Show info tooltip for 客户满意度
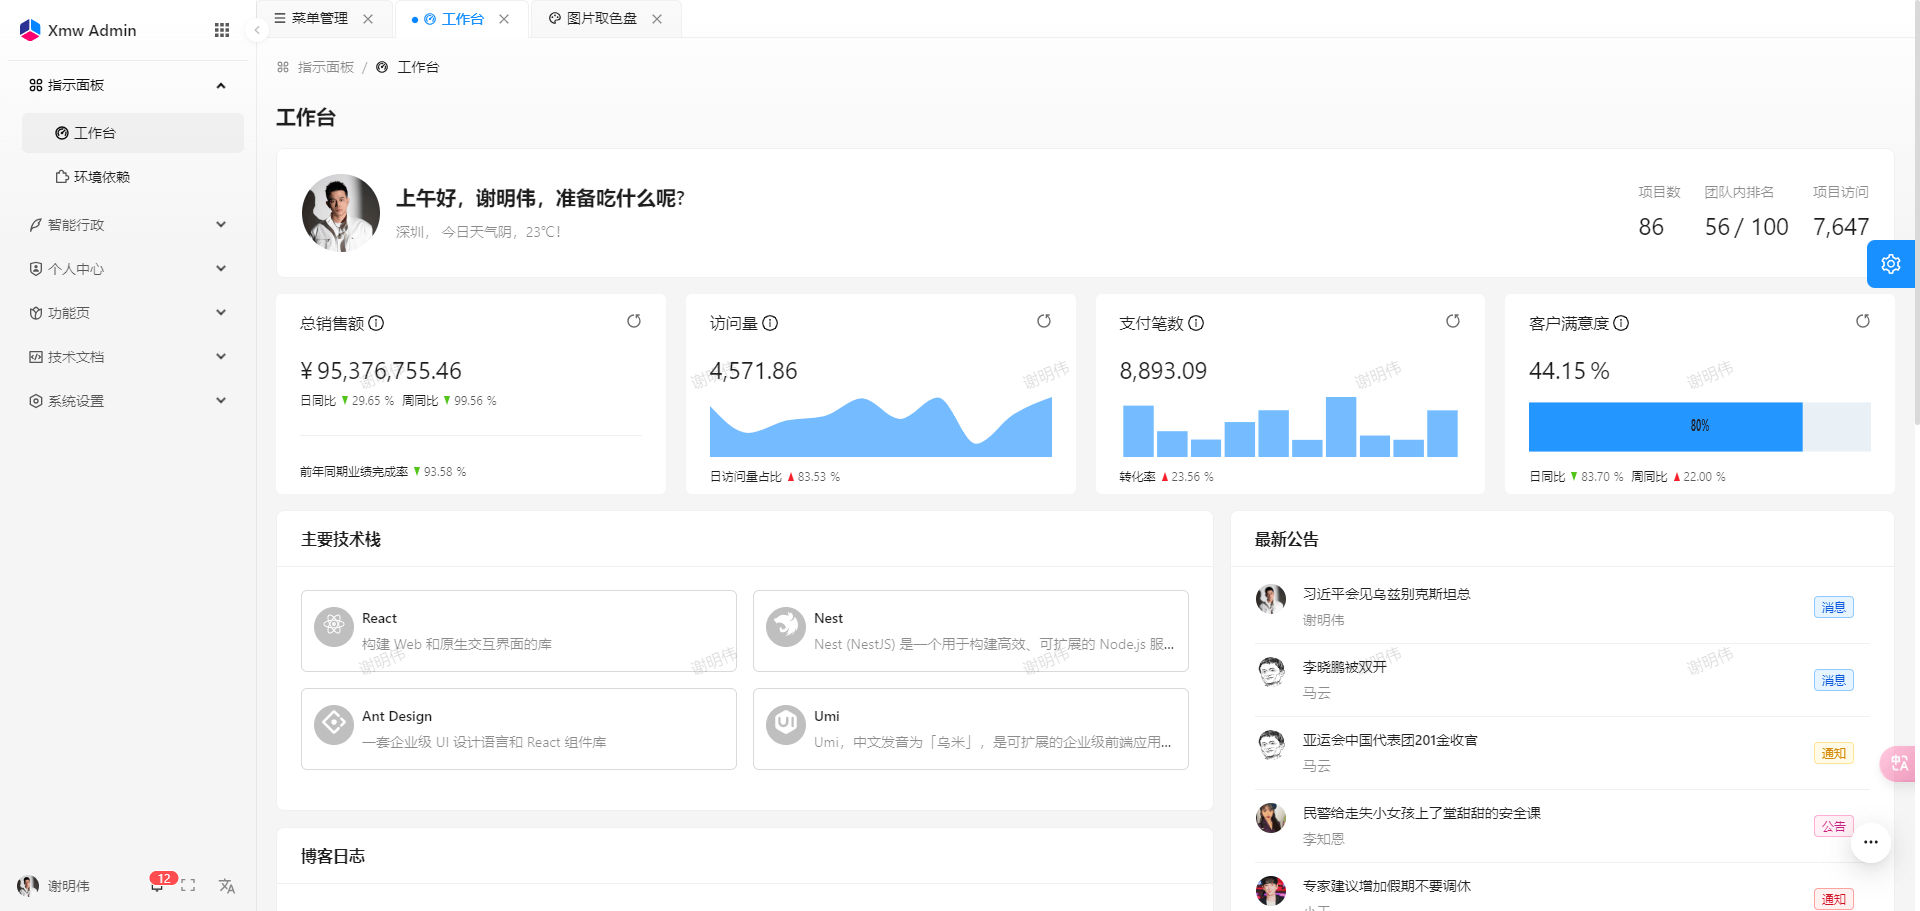This screenshot has width=1920, height=911. tap(1621, 323)
